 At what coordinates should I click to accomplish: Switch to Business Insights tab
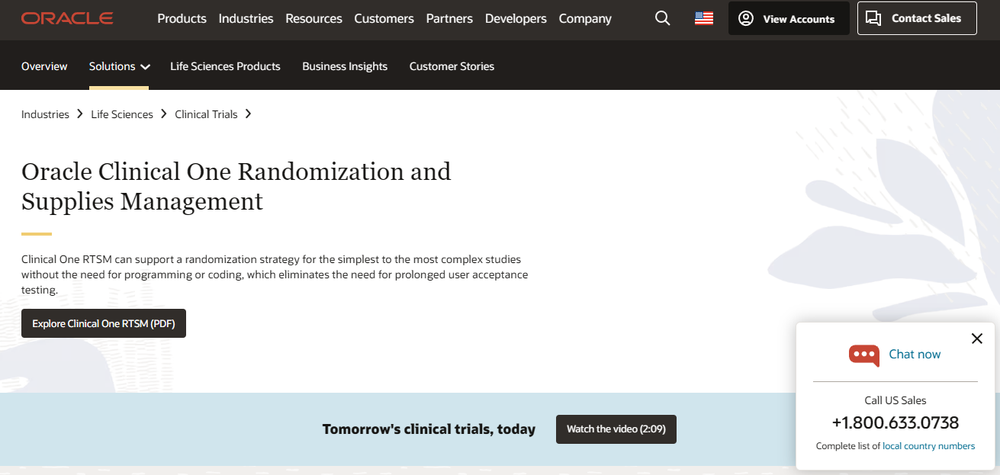click(x=344, y=66)
